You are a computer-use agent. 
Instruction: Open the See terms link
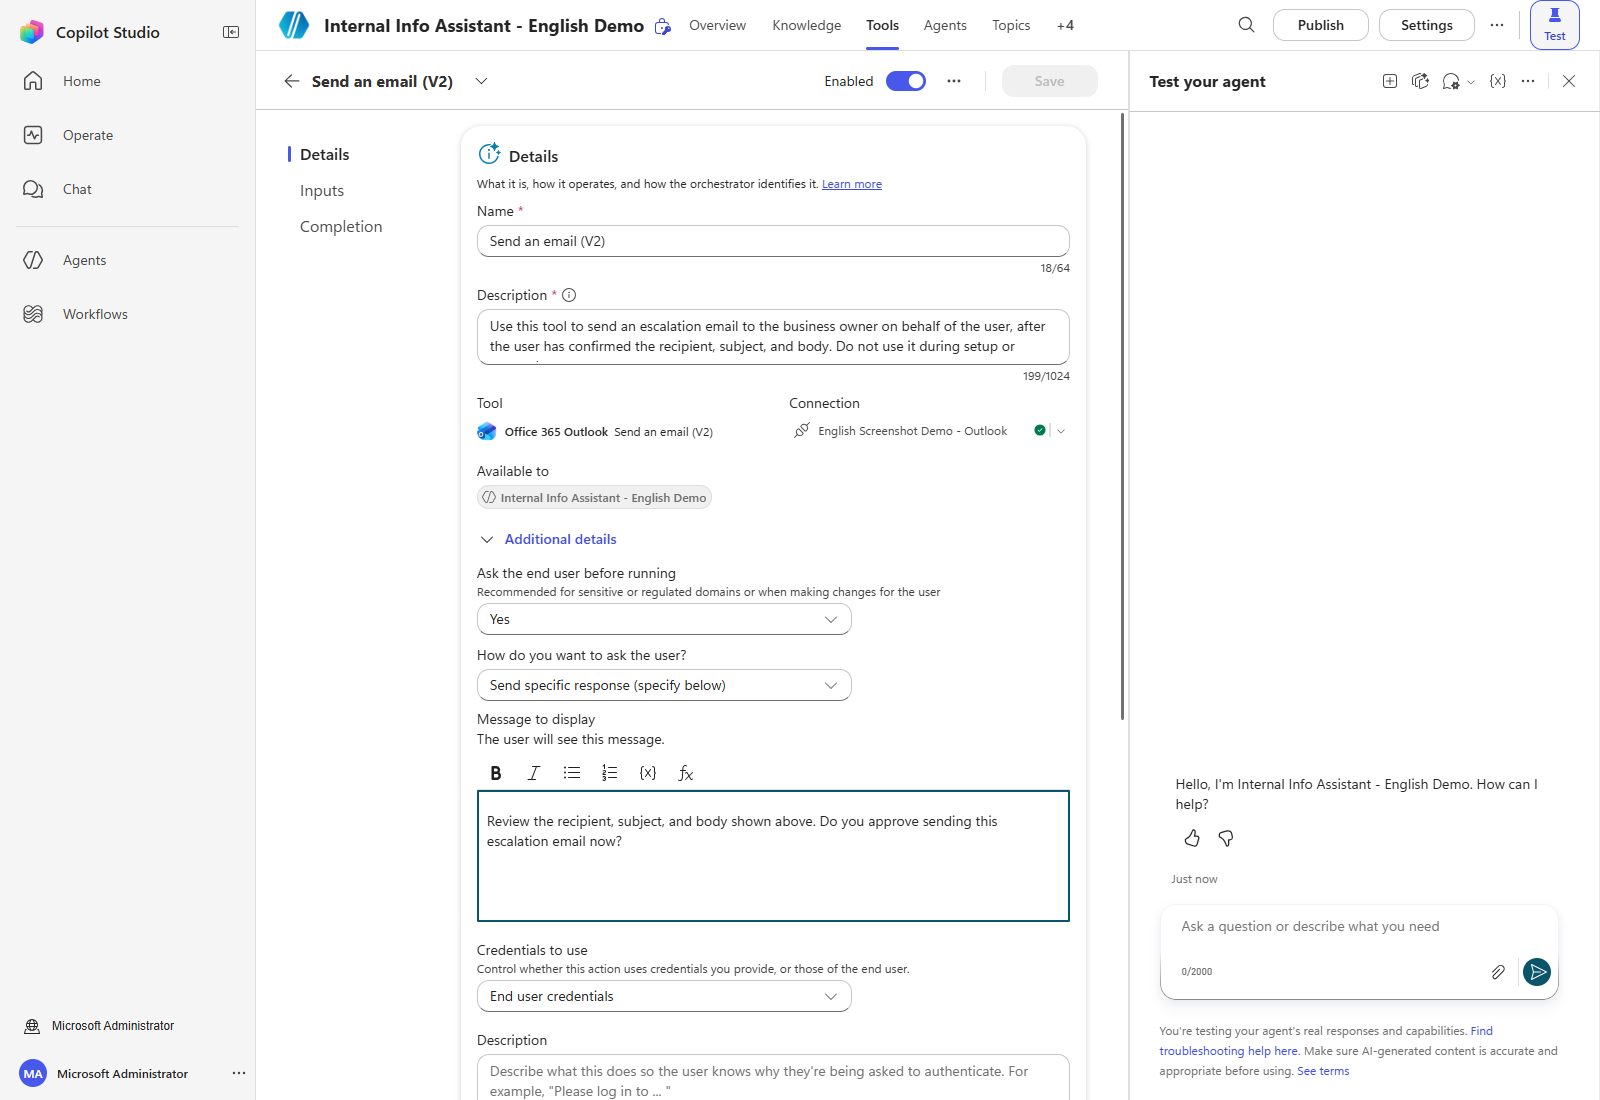click(x=1323, y=1071)
